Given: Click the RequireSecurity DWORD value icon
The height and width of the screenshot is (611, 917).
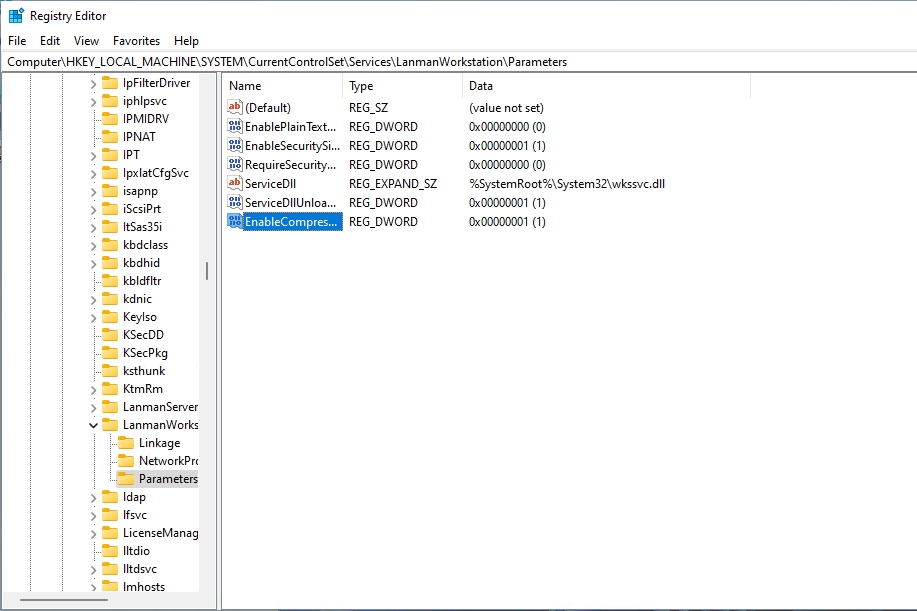Looking at the screenshot, I should coord(235,165).
